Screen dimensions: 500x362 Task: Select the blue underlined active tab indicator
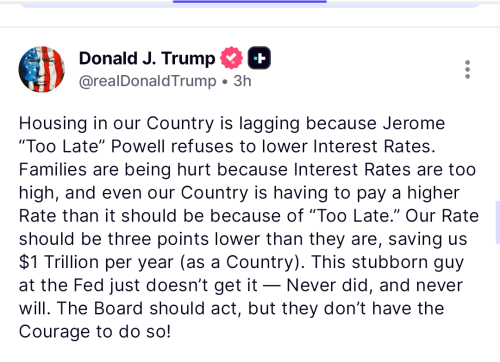(250, 2)
